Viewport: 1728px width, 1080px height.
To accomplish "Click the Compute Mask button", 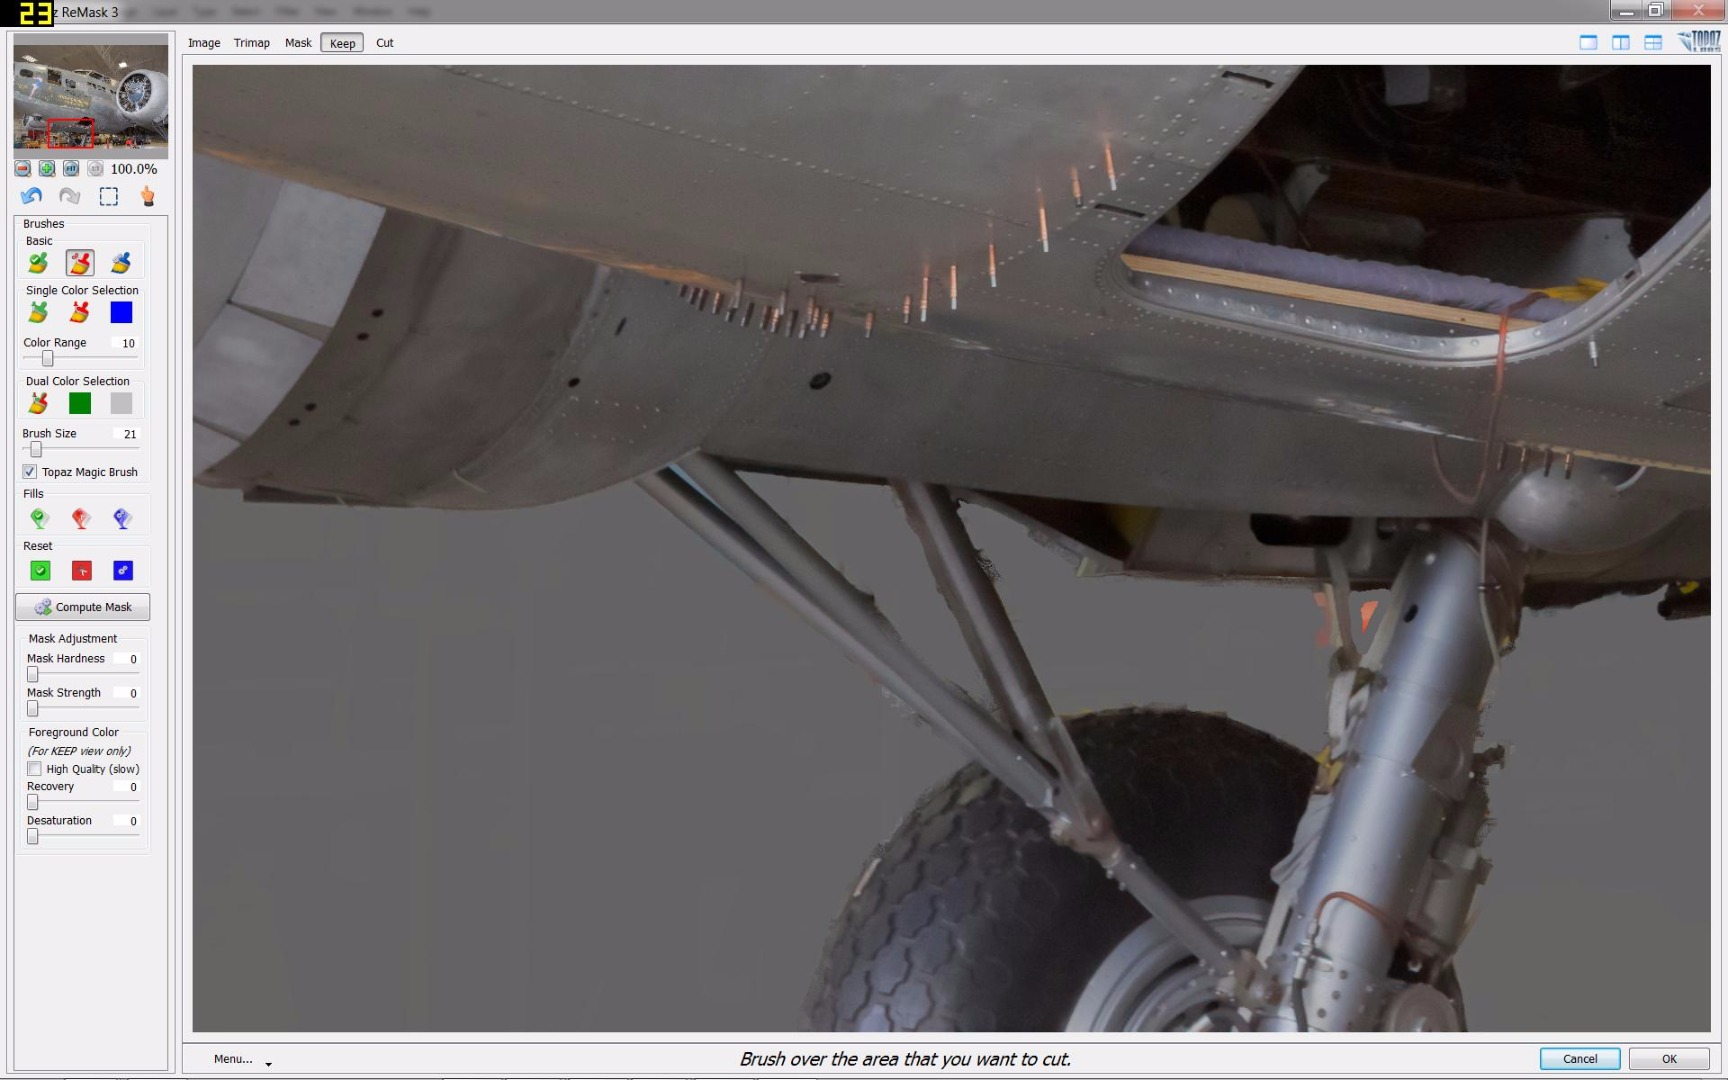I will point(83,607).
